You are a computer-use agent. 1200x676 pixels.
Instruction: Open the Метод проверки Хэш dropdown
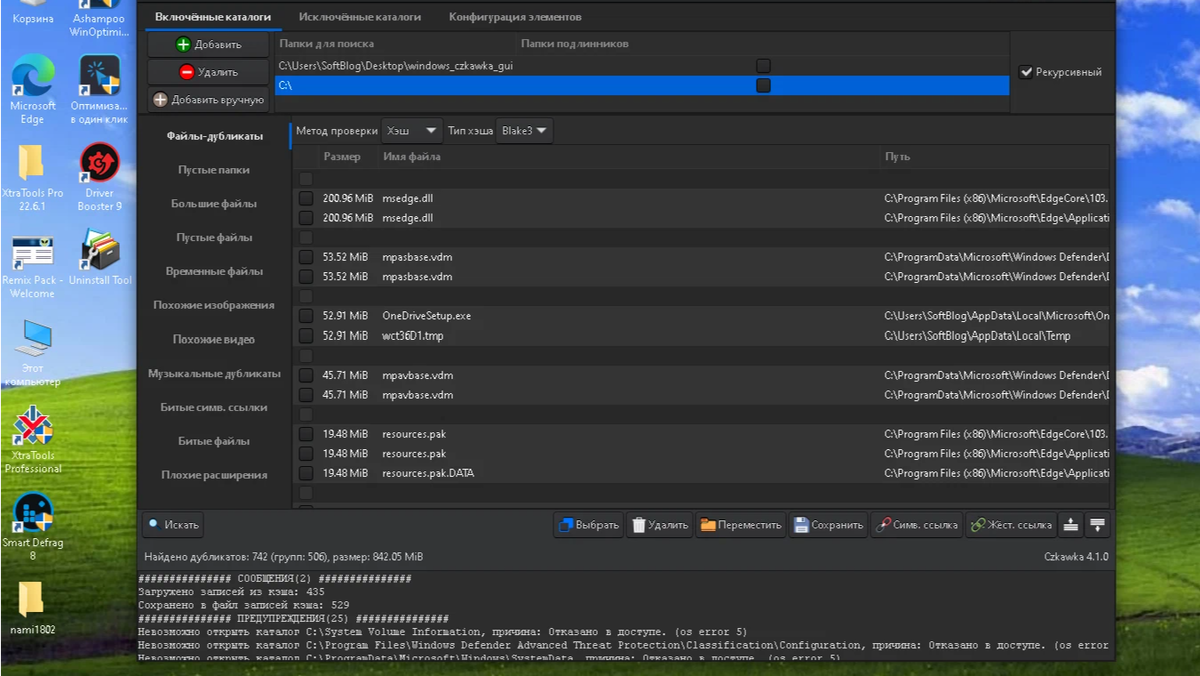[x=412, y=131]
